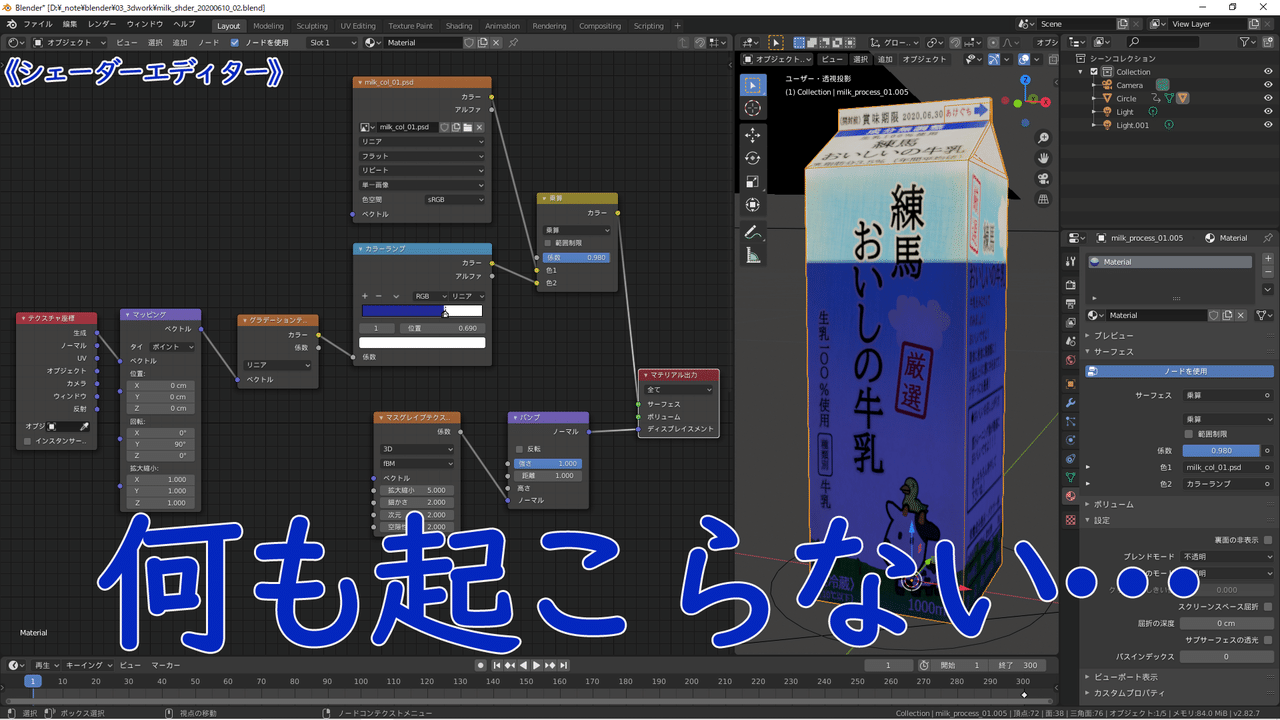Click Z axis on navigation gizmo
The height and width of the screenshot is (720, 1280).
pos(1024,79)
